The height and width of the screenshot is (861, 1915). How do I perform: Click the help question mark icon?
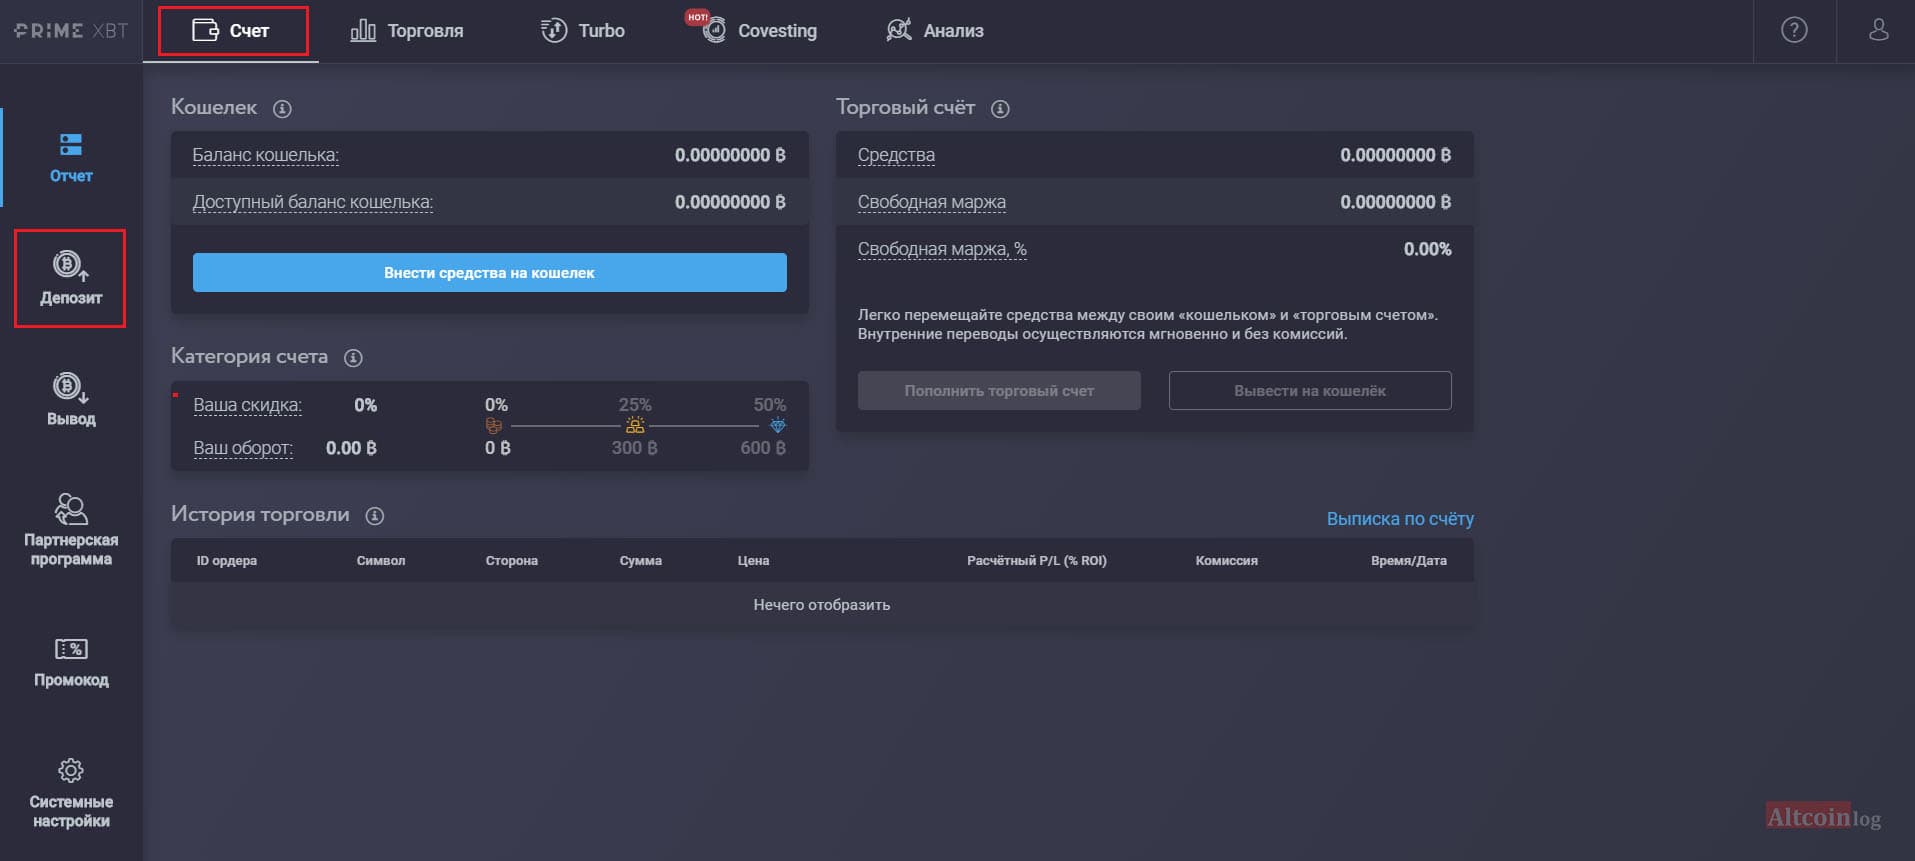(x=1795, y=31)
